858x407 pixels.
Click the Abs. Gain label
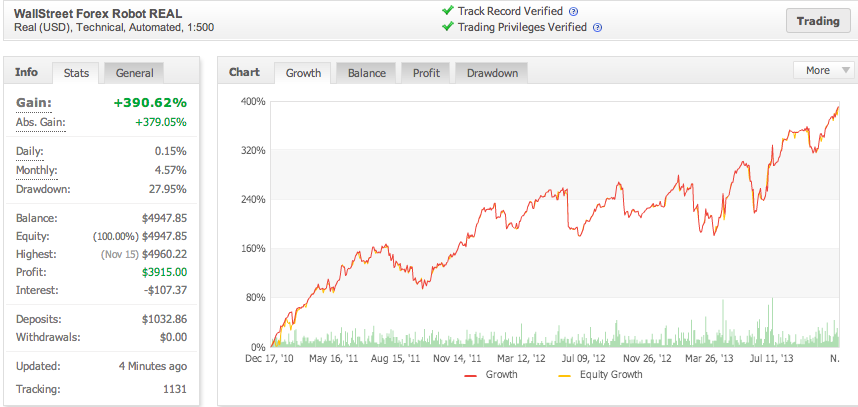40,123
